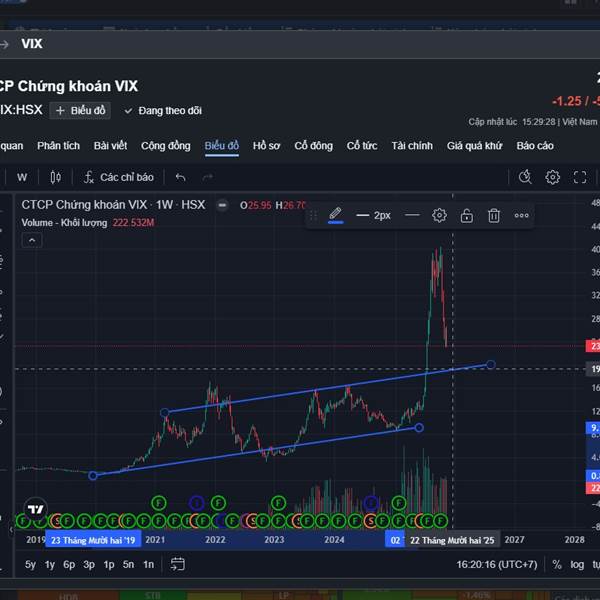Viewport: 600px width, 600px height.
Task: Select lower trend line's left endpoint handle
Action: (x=93, y=476)
